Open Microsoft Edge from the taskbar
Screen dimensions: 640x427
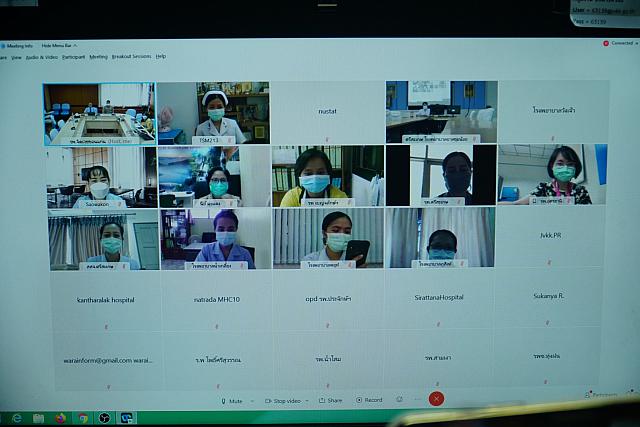click(x=17, y=418)
